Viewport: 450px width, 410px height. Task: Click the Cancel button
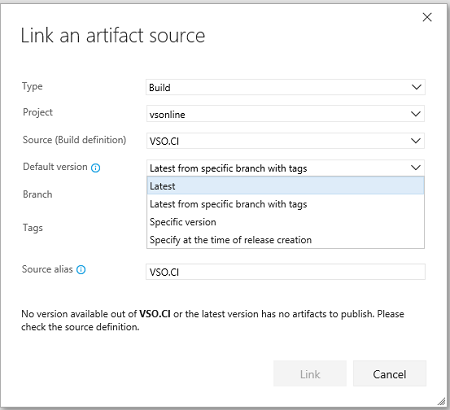click(390, 374)
